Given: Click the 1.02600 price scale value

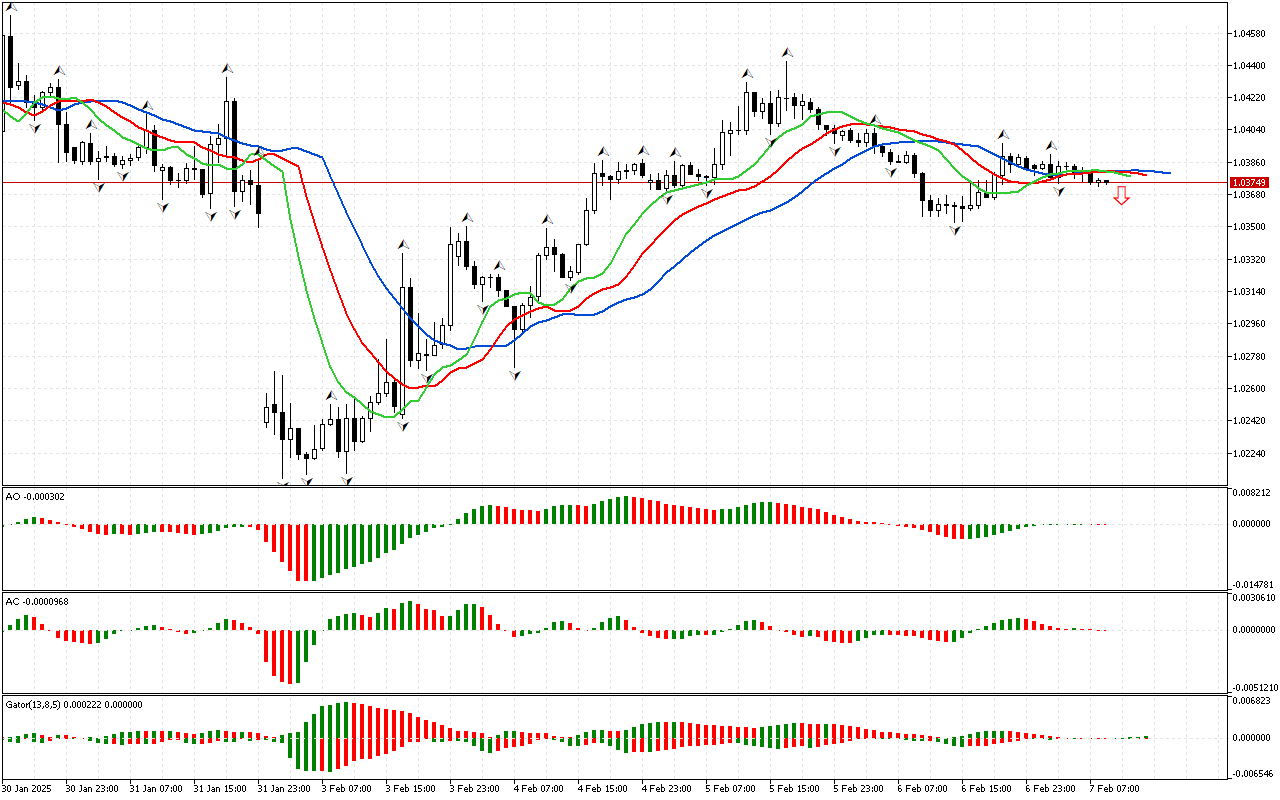Looking at the screenshot, I should tap(1251, 389).
